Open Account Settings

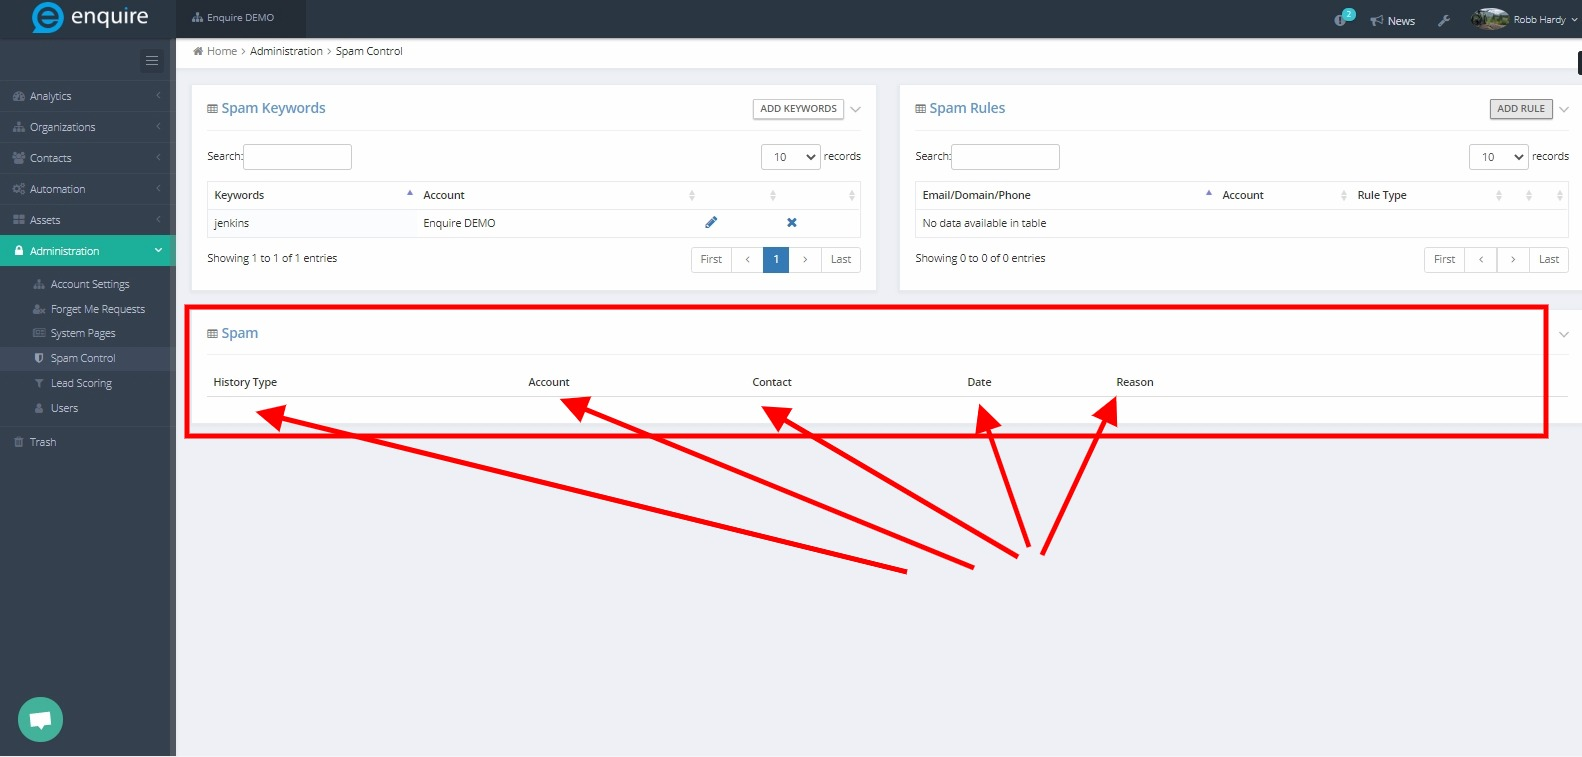[x=90, y=284]
